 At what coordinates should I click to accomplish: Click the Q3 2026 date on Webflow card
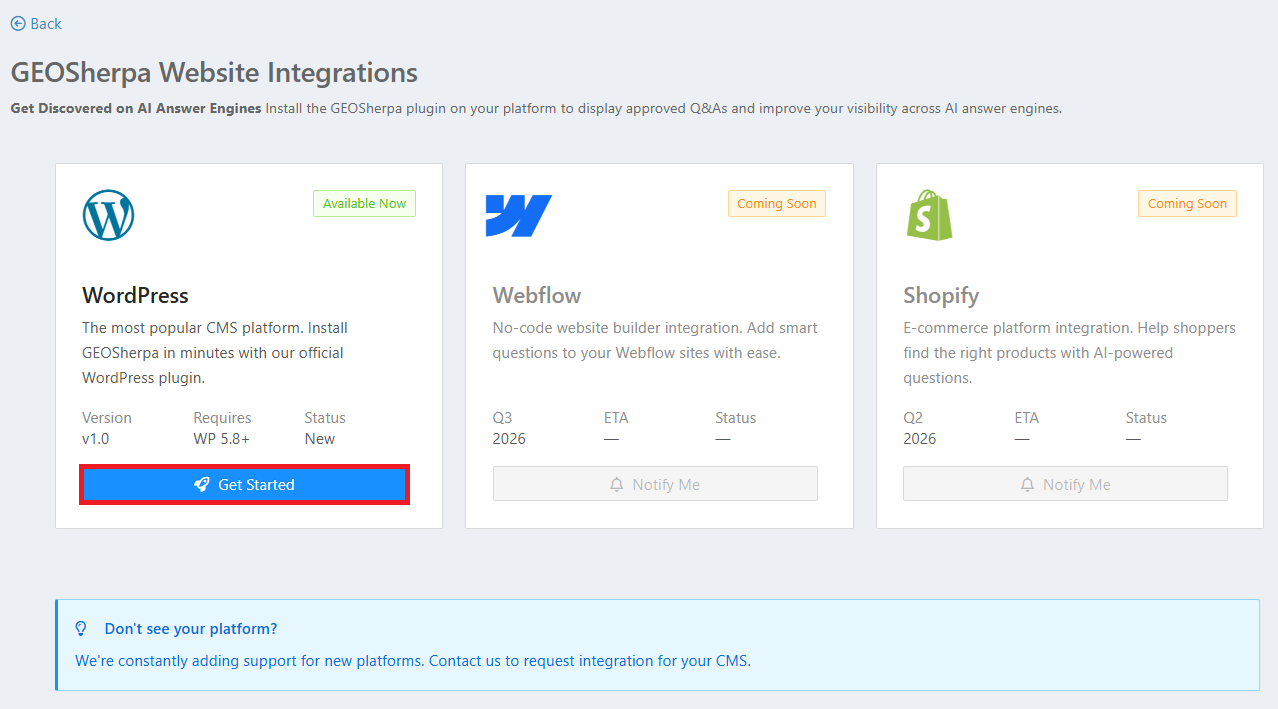coord(509,428)
